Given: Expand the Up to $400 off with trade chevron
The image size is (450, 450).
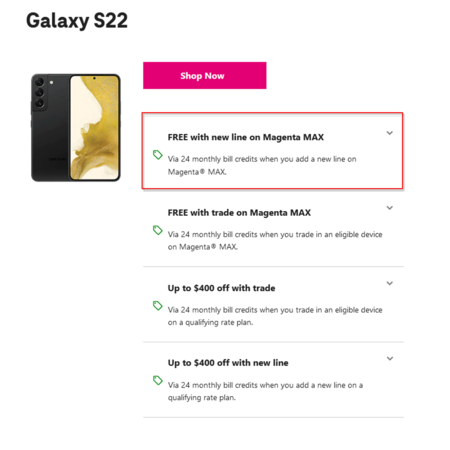Looking at the screenshot, I should pyautogui.click(x=389, y=283).
